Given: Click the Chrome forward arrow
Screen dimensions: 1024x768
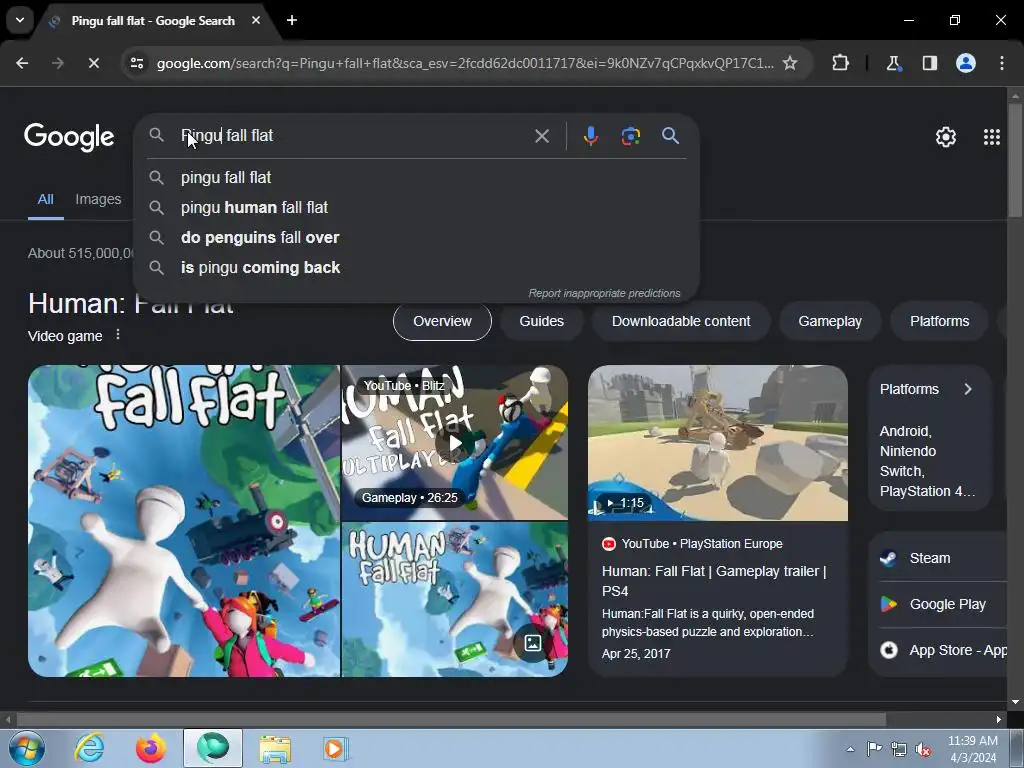Looking at the screenshot, I should [x=57, y=63].
